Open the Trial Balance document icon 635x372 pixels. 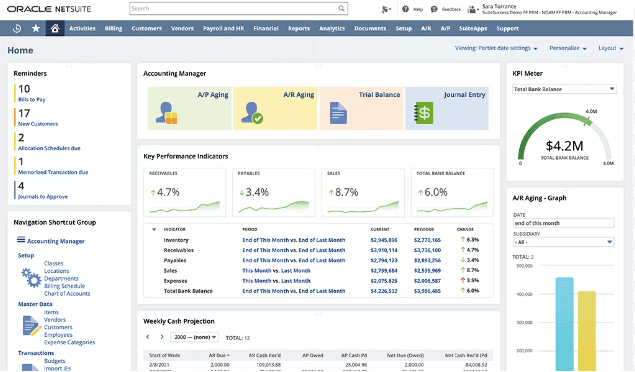tap(338, 113)
